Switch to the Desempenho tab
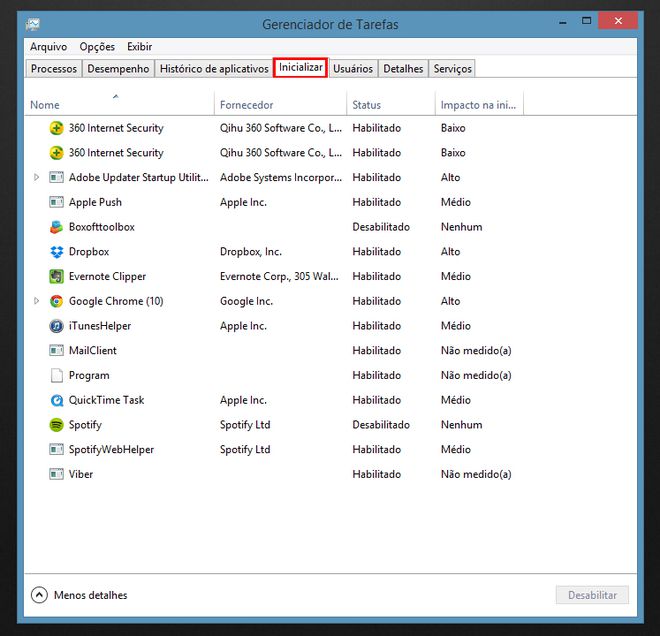 pyautogui.click(x=118, y=69)
